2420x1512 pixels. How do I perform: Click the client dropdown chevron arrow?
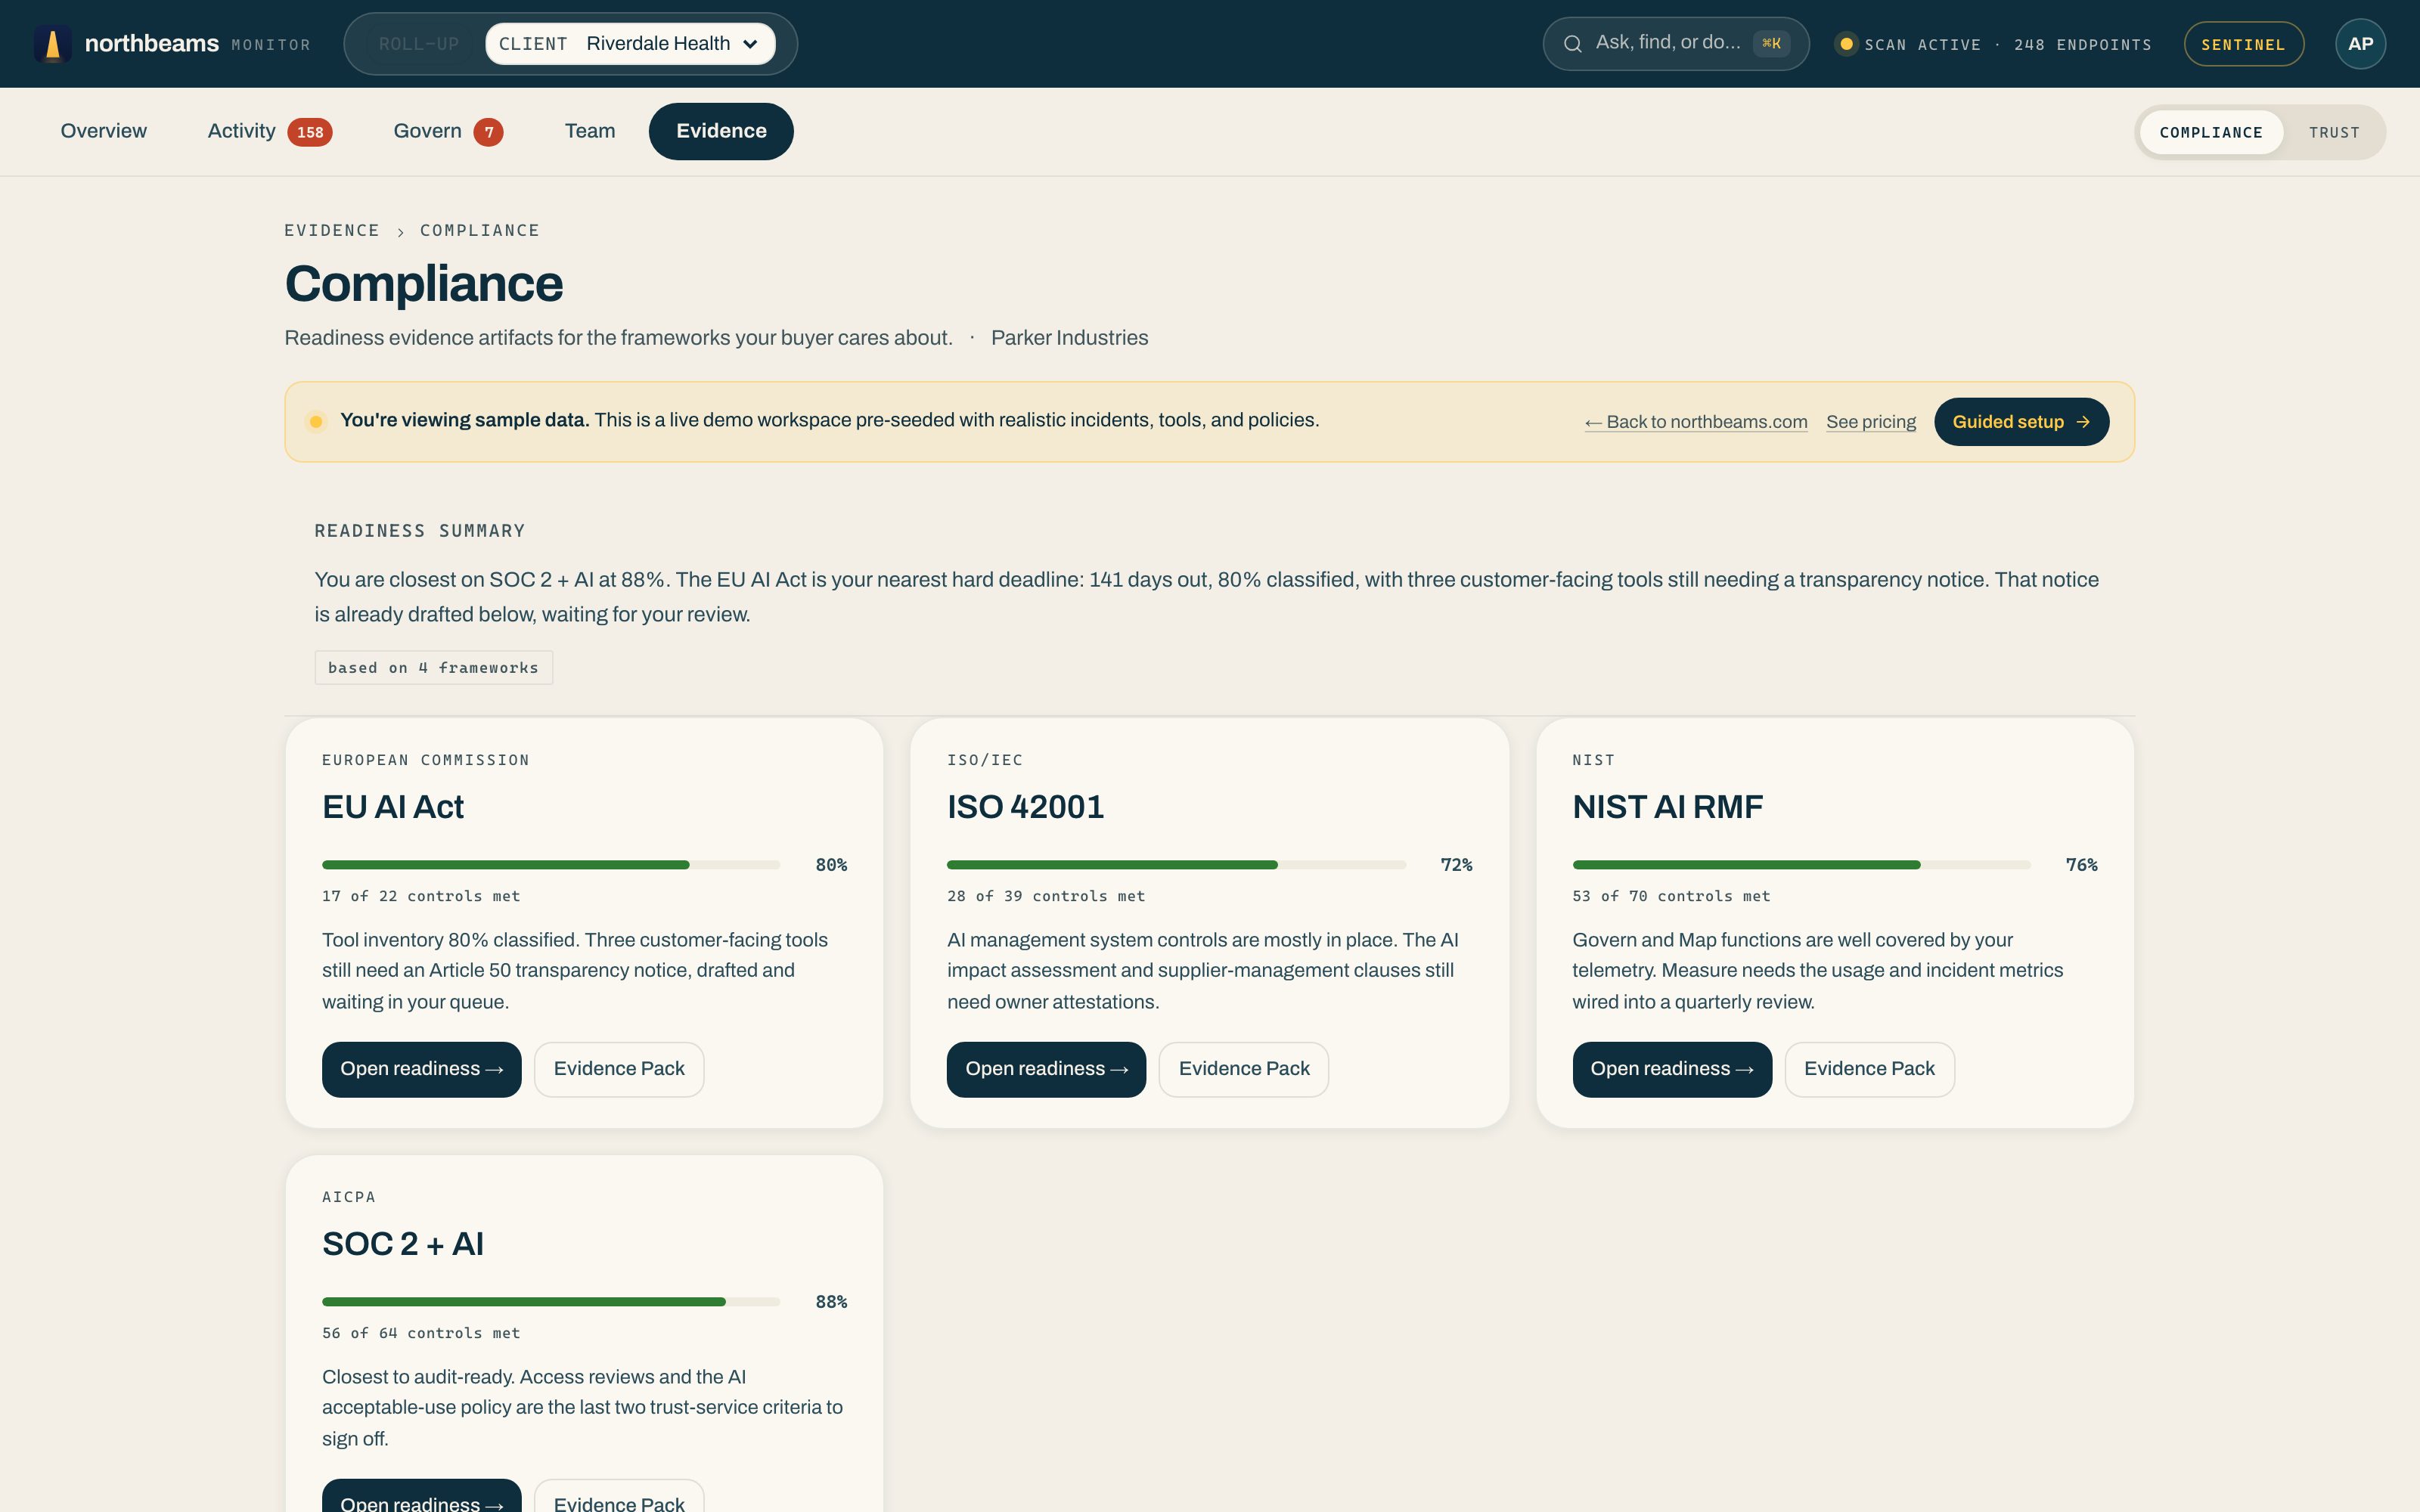click(x=751, y=44)
